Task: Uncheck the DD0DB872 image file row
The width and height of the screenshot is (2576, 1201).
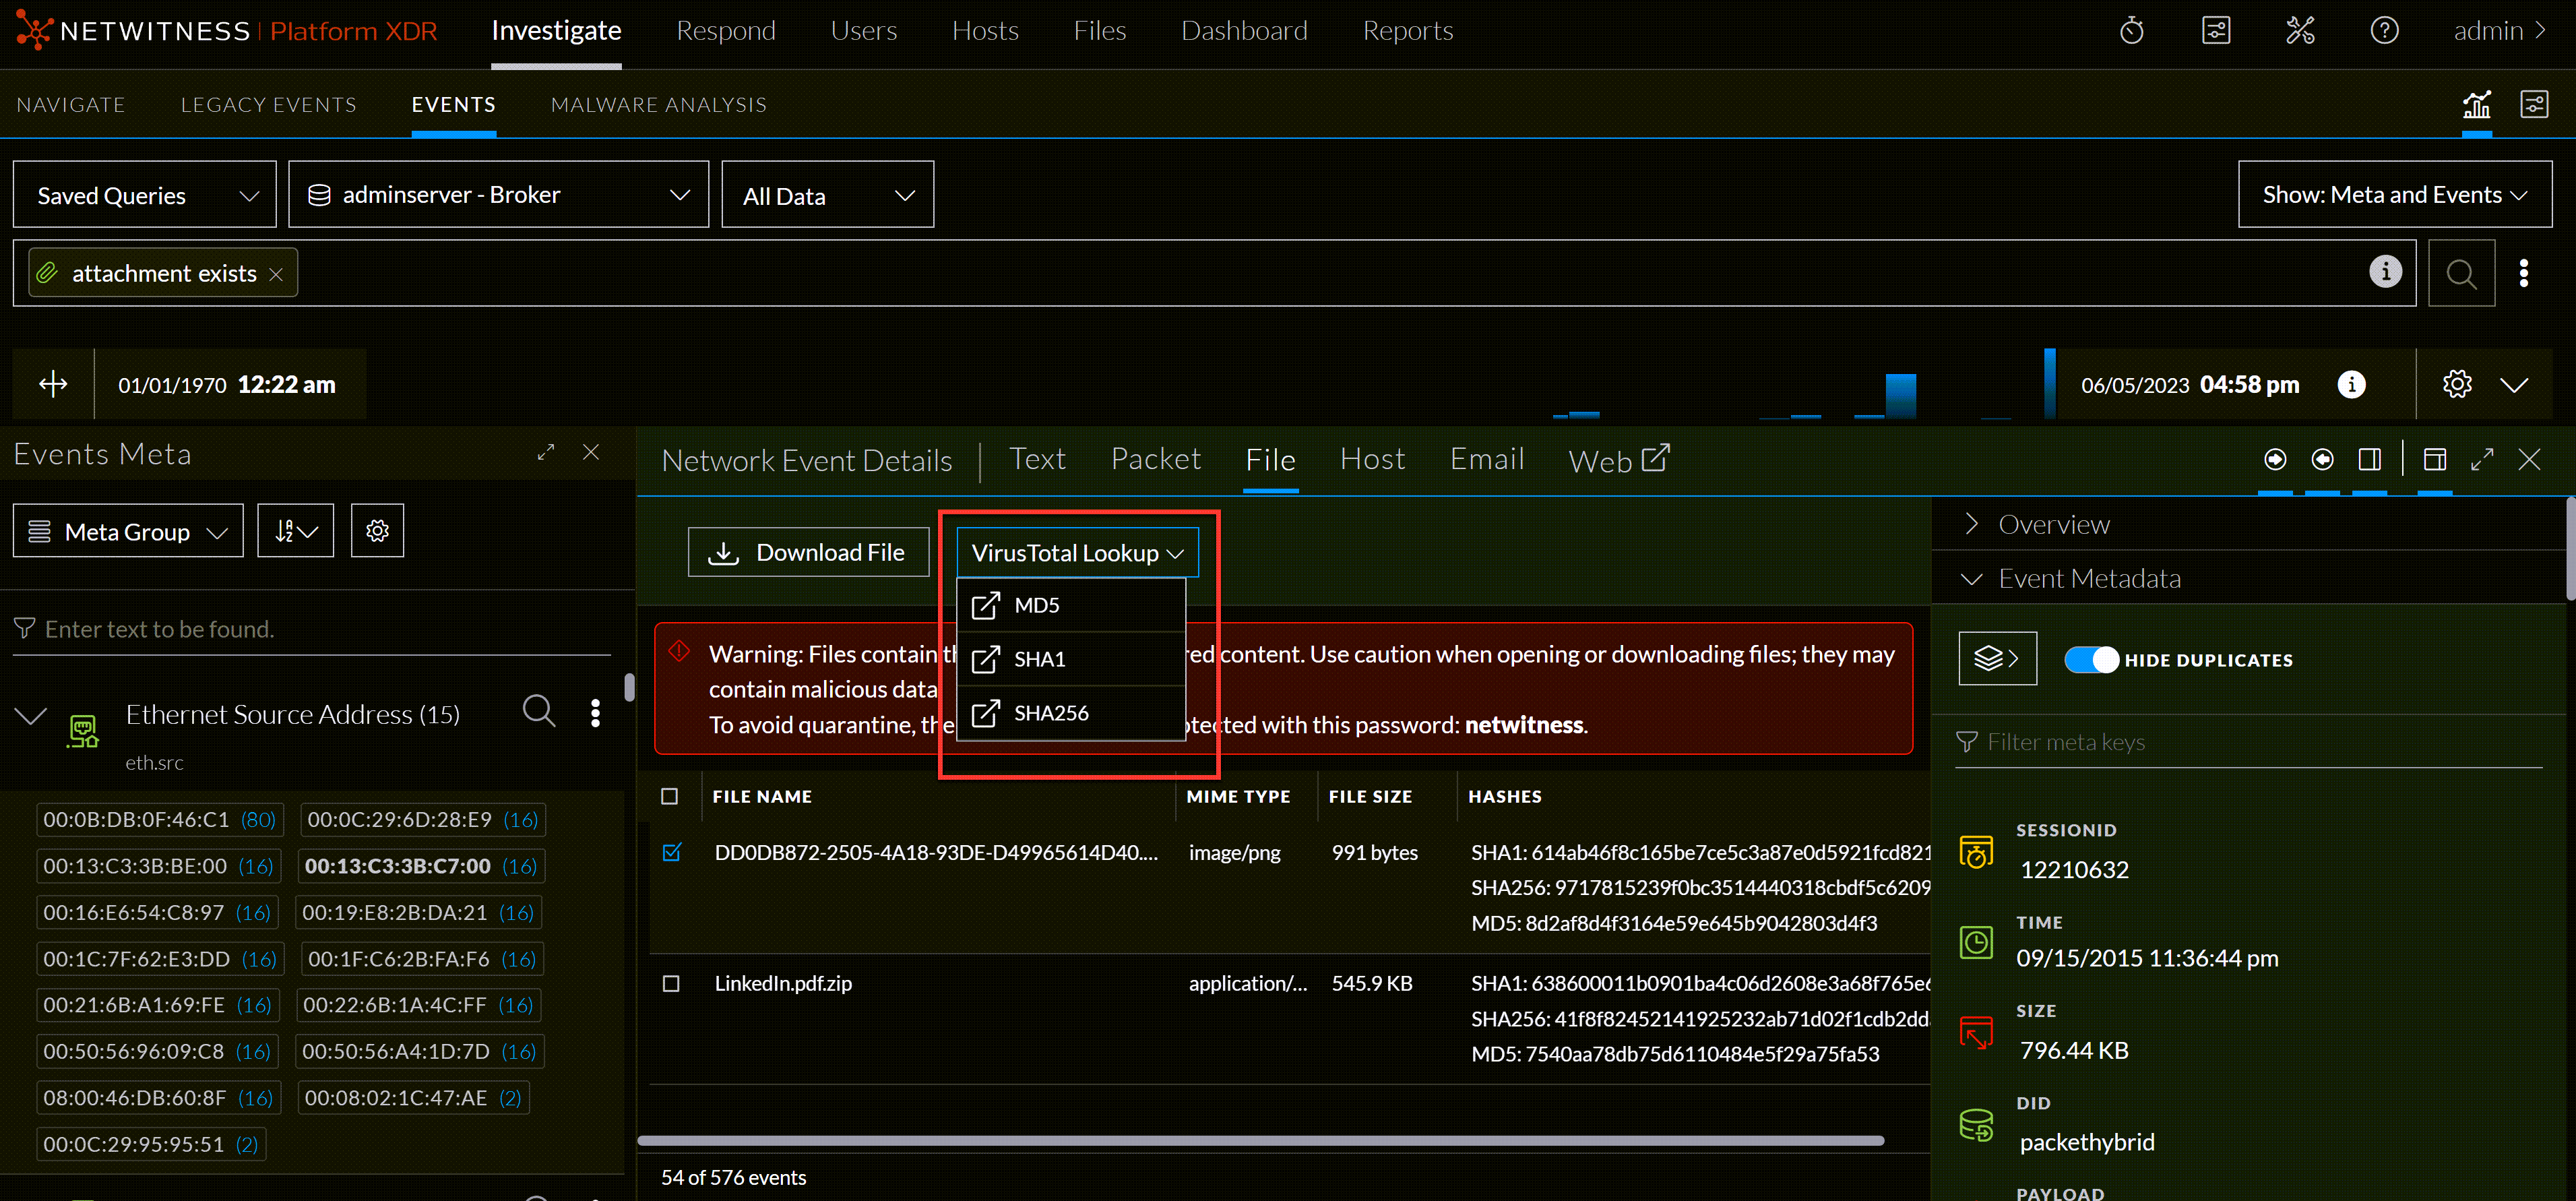Action: tap(671, 853)
